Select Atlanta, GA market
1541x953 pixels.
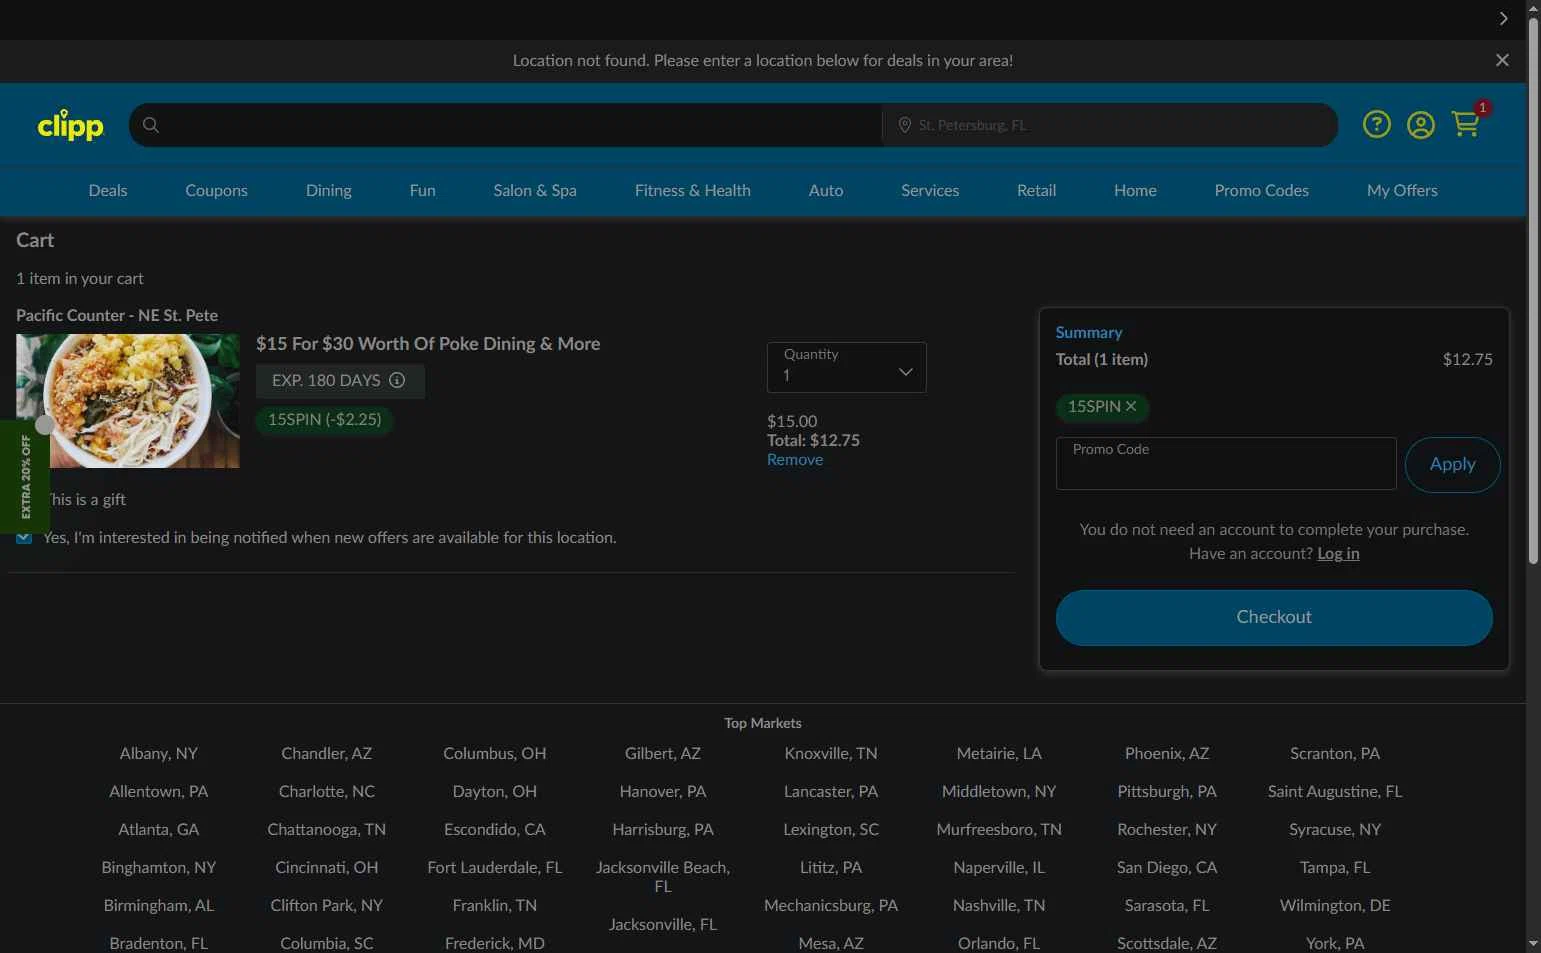click(159, 830)
